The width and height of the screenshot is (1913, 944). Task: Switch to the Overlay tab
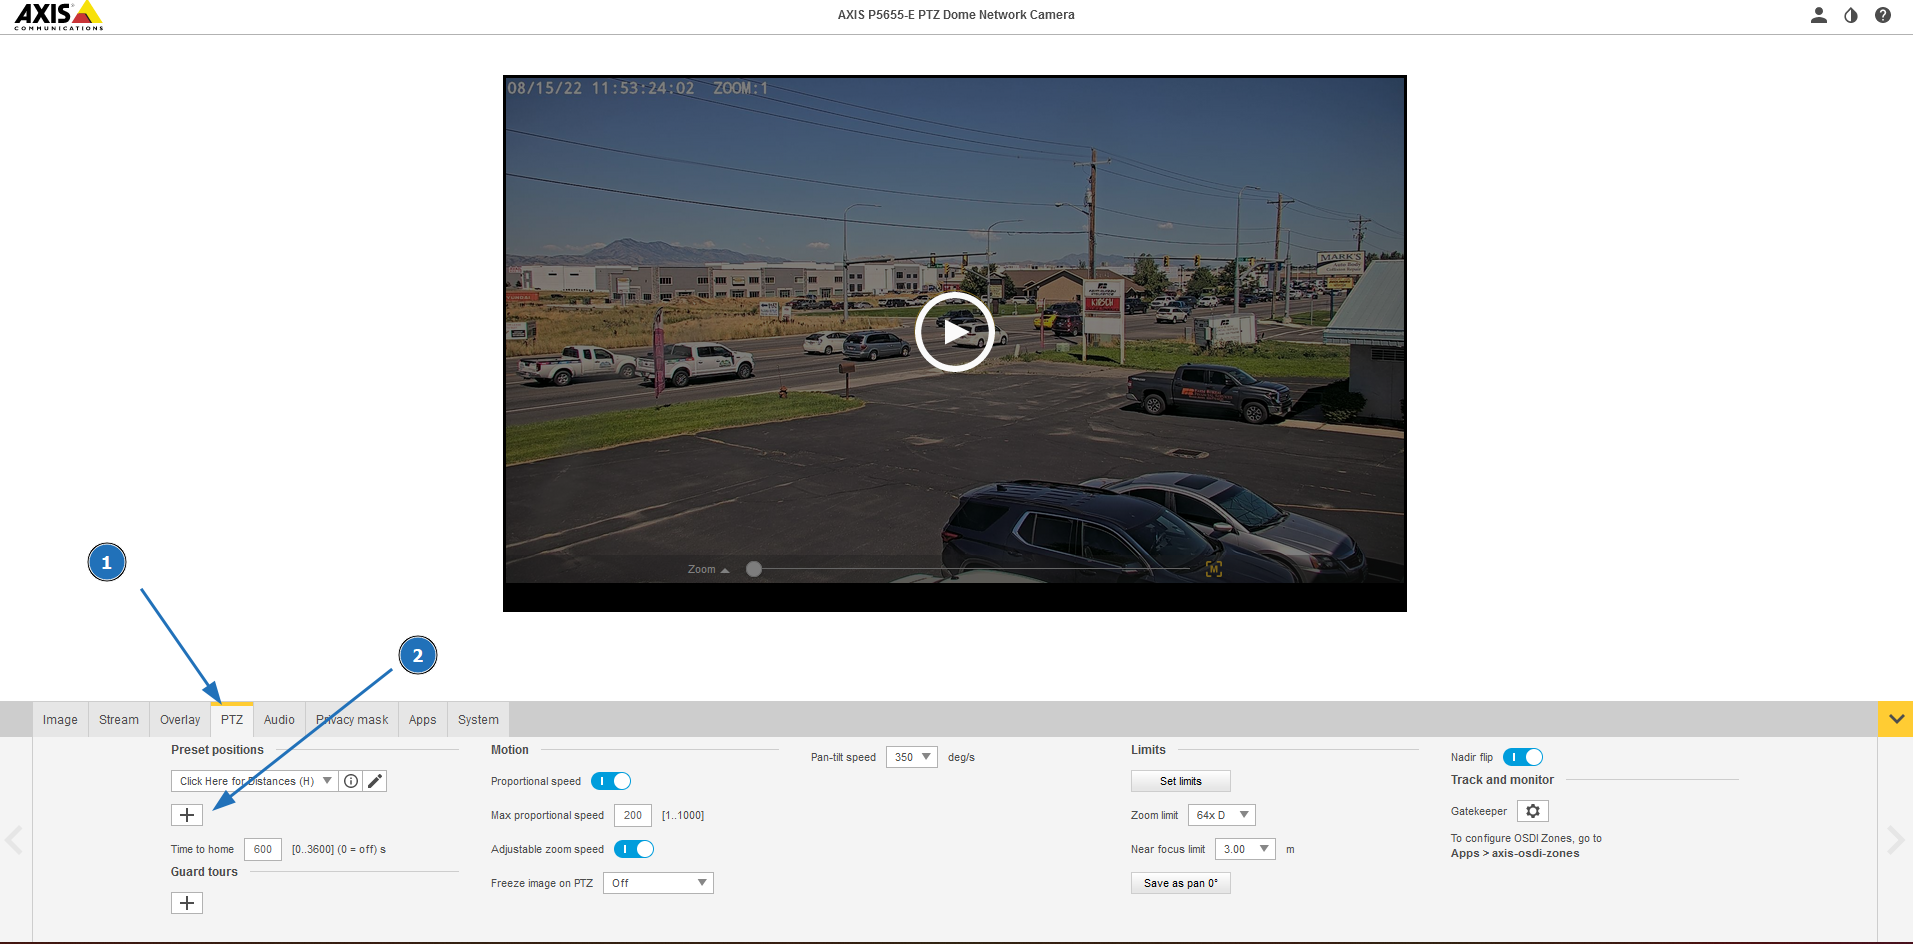pyautogui.click(x=180, y=720)
